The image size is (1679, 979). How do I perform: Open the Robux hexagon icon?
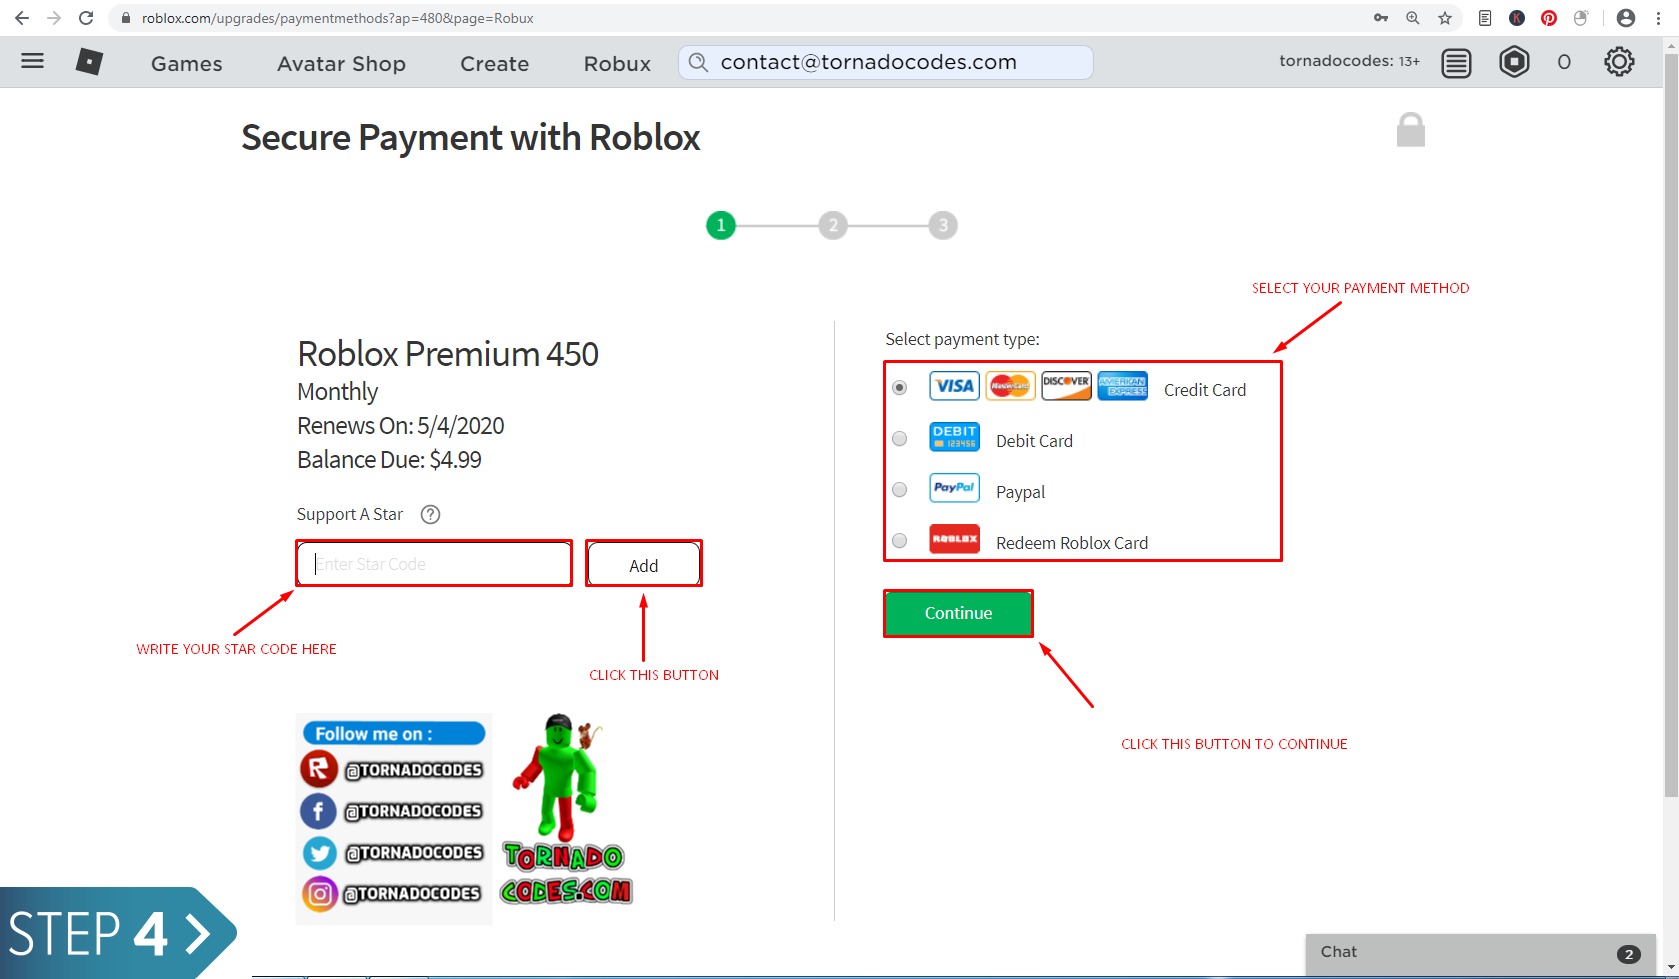[1514, 62]
